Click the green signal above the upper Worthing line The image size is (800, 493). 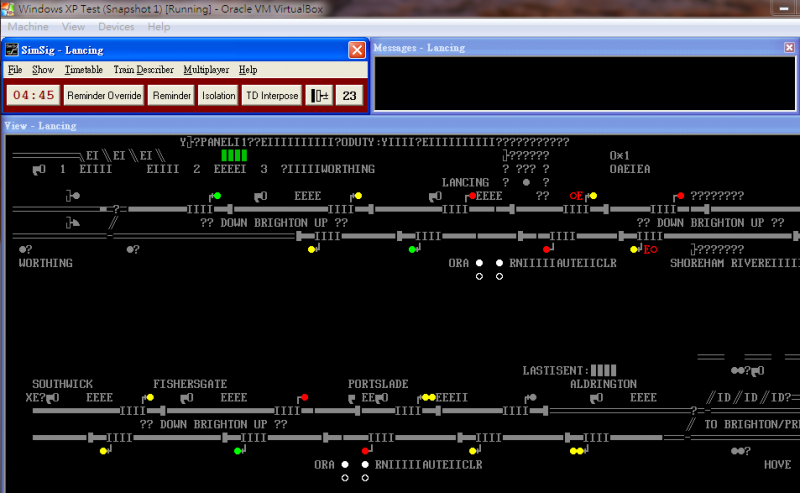[x=217, y=196]
